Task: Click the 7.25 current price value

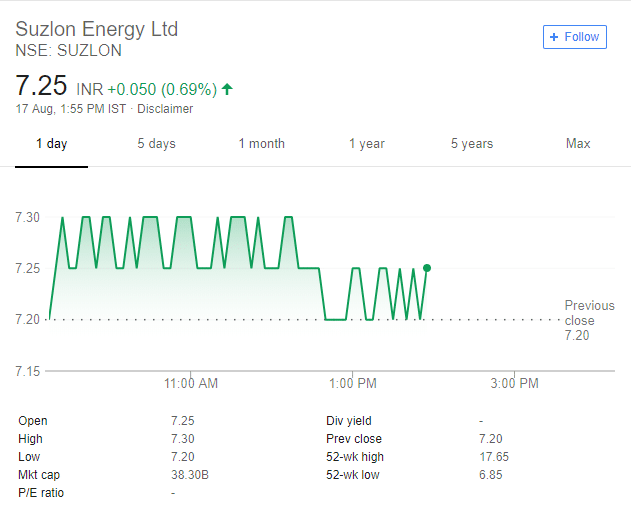Action: (41, 85)
